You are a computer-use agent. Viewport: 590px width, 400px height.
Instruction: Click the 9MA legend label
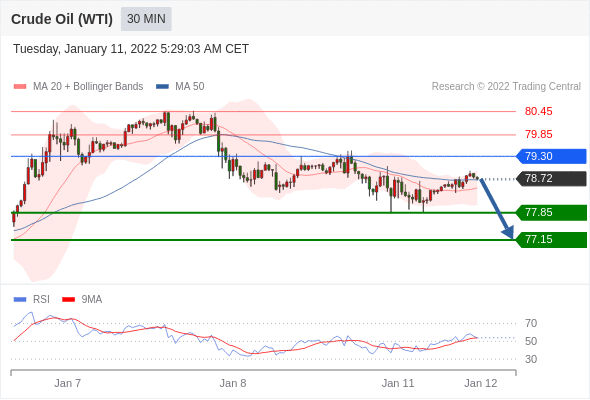click(92, 300)
